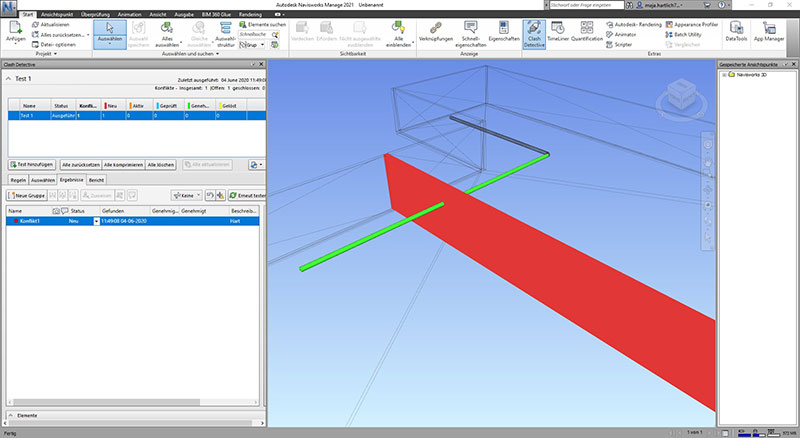Click Aktualisieren in the Projekt group
The width and height of the screenshot is (800, 438).
(x=51, y=25)
